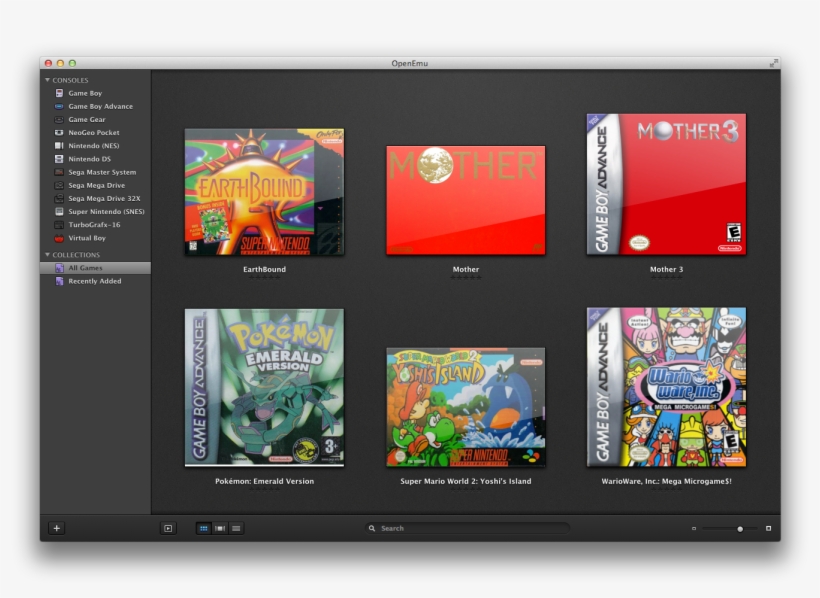
Task: Select the red Mother box art
Action: [465, 200]
